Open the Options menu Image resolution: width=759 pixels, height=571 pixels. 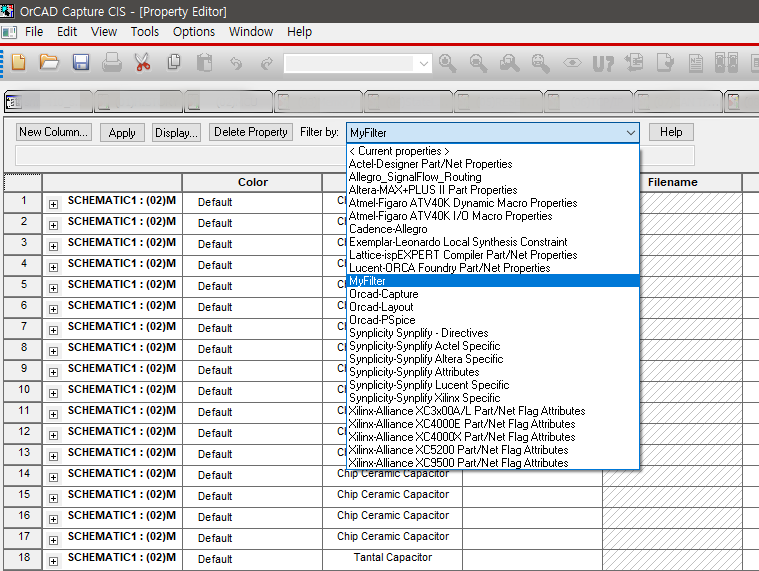194,32
